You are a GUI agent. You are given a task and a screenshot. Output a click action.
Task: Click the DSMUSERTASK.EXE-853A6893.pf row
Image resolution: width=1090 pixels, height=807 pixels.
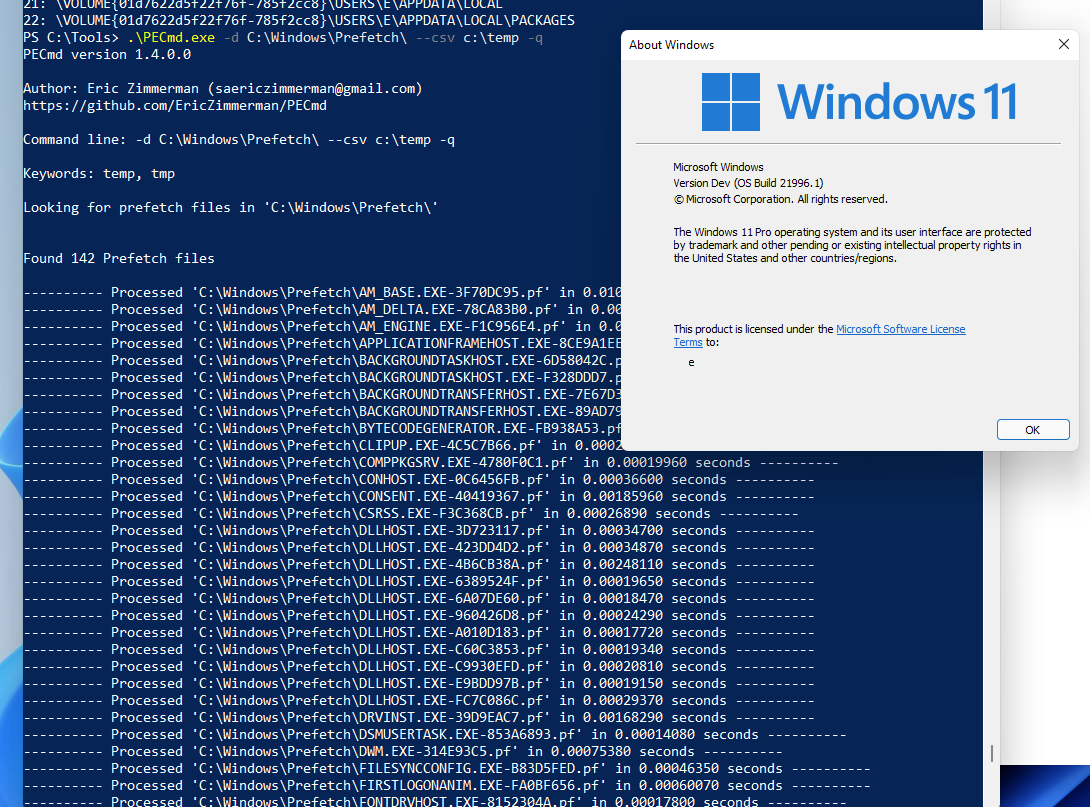434,735
